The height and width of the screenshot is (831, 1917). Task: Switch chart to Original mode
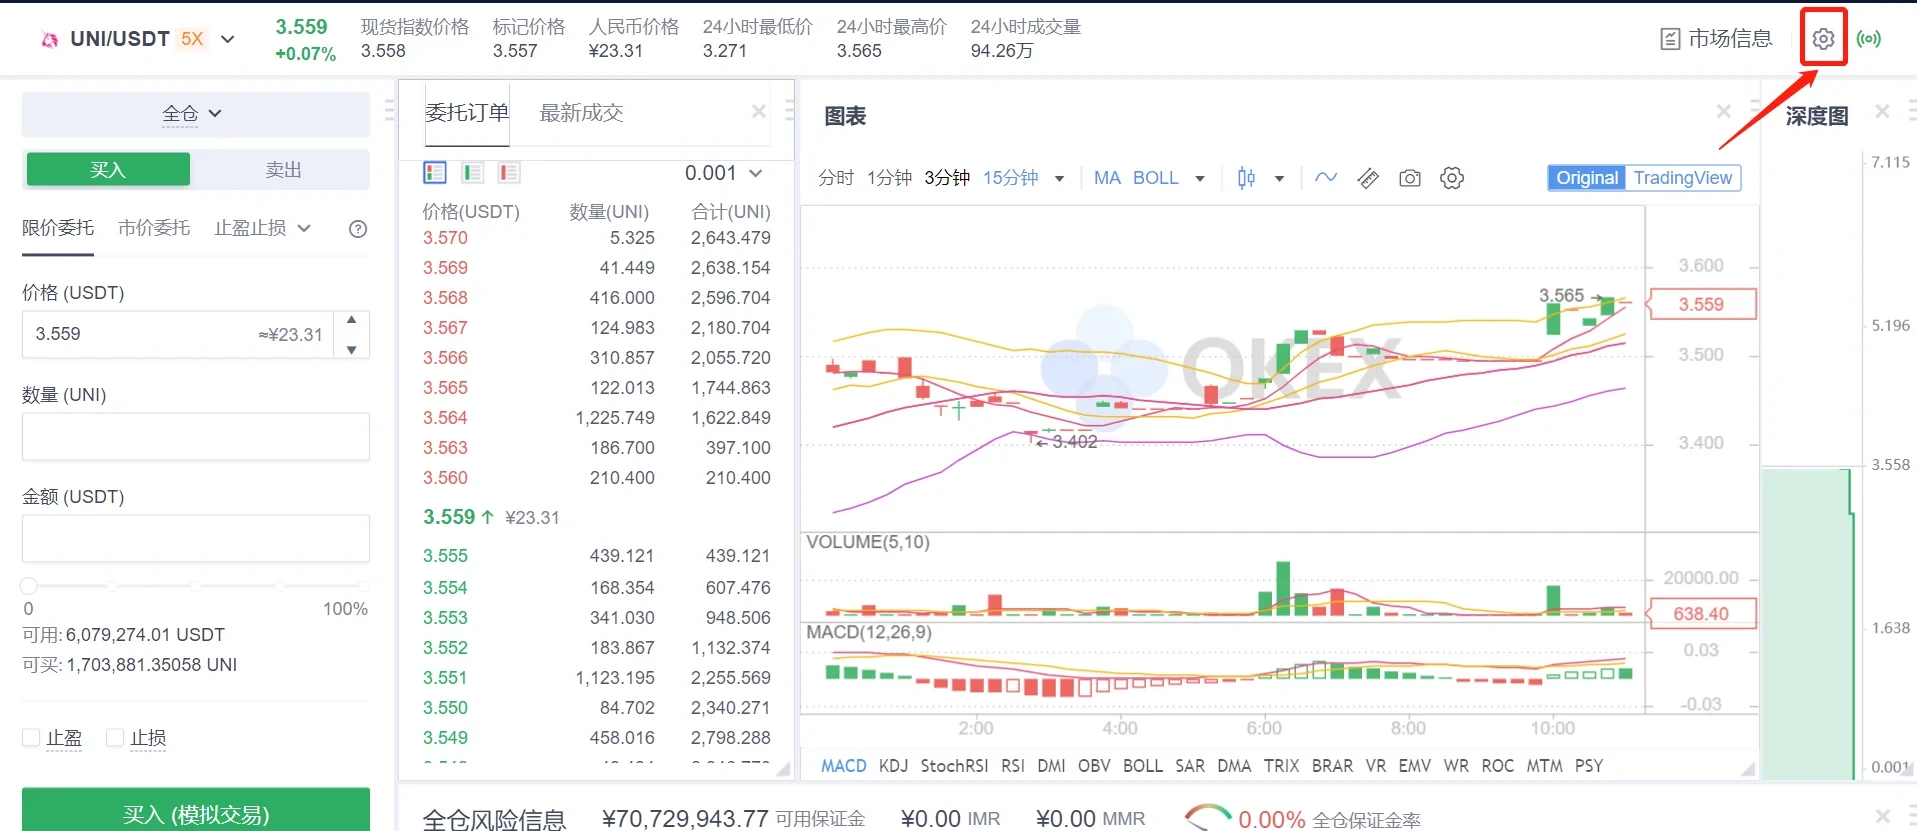click(1587, 178)
